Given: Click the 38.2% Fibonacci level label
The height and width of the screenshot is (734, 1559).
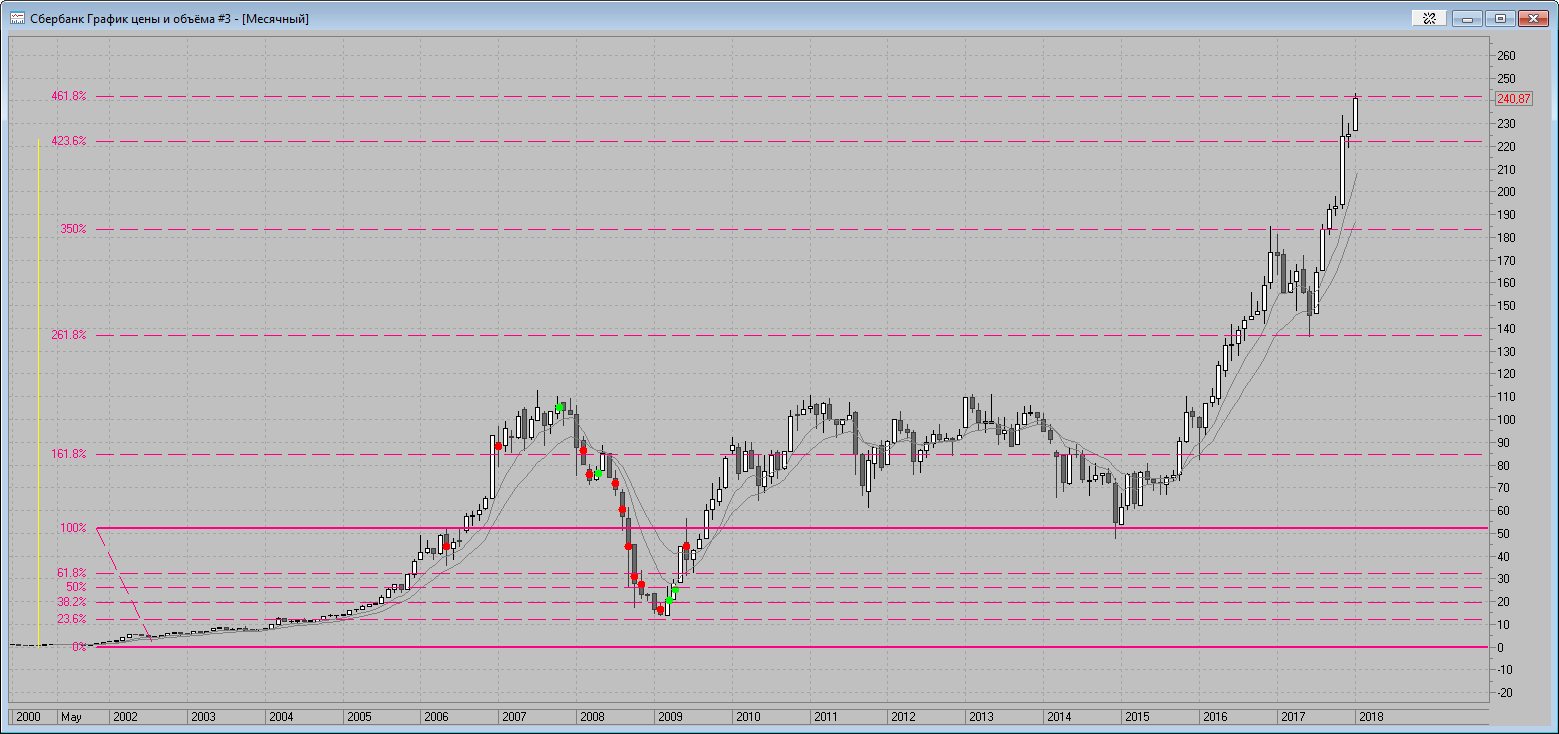Looking at the screenshot, I should click(72, 602).
